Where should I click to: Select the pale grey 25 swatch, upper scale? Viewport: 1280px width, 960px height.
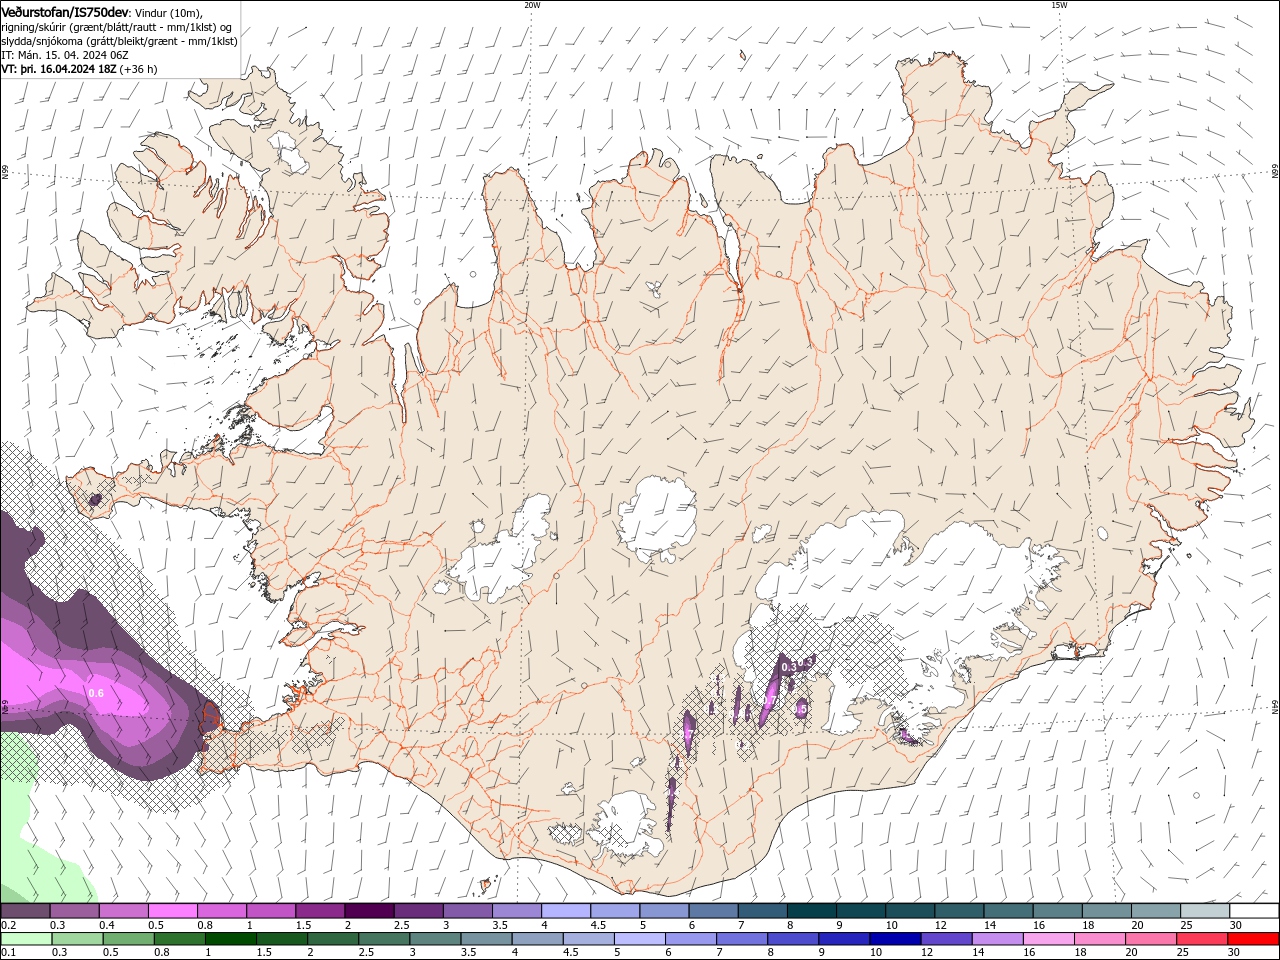pos(1205,911)
